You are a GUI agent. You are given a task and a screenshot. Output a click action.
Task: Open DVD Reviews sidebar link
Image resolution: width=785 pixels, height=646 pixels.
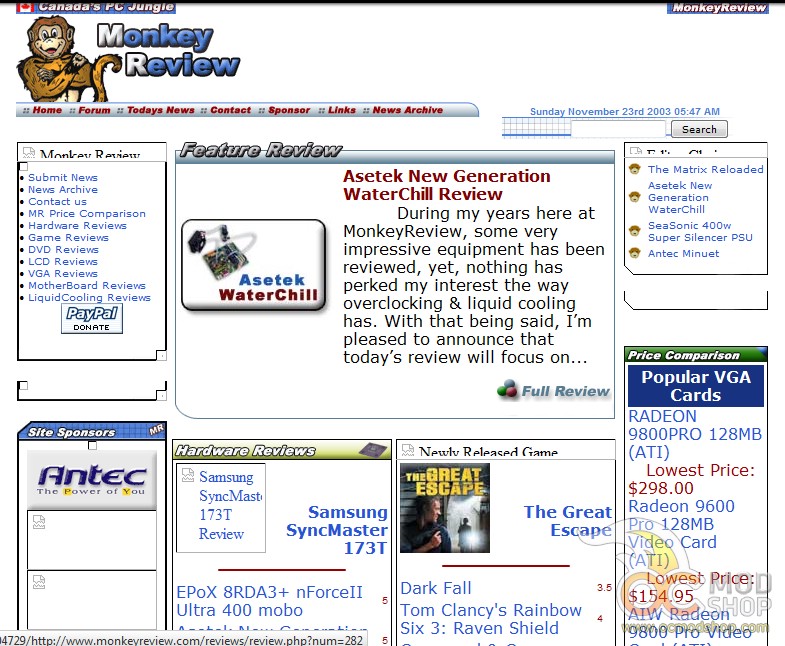[x=63, y=249]
